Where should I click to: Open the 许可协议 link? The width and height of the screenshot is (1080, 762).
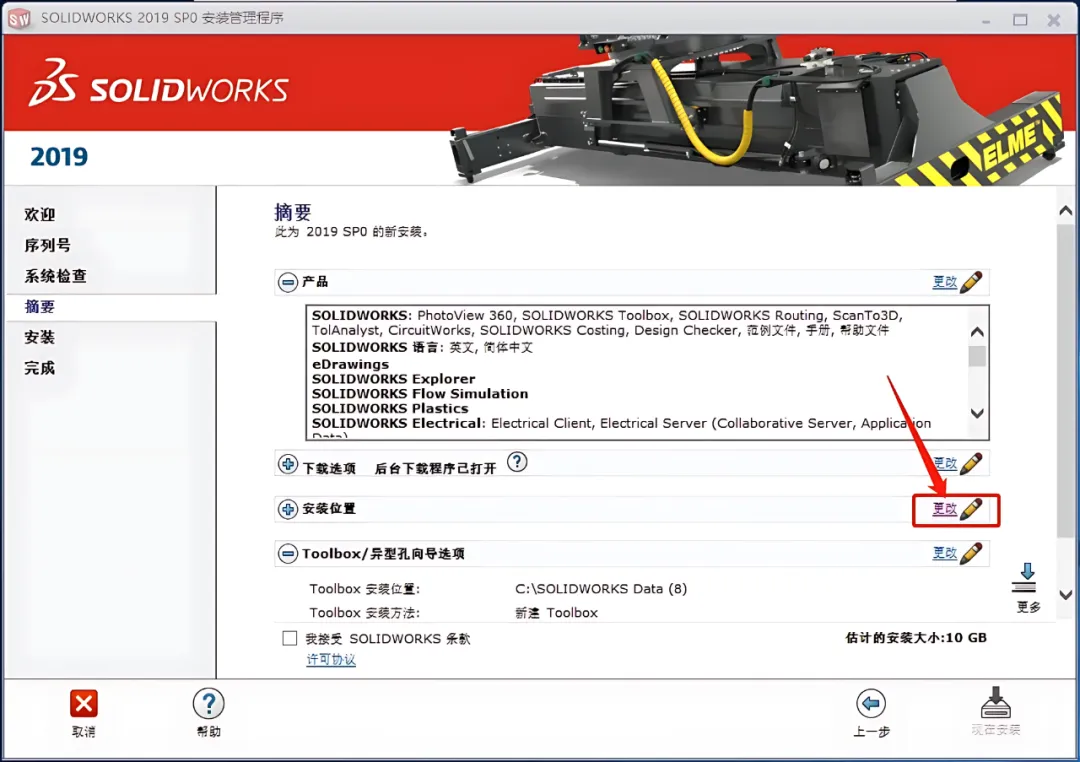(331, 659)
